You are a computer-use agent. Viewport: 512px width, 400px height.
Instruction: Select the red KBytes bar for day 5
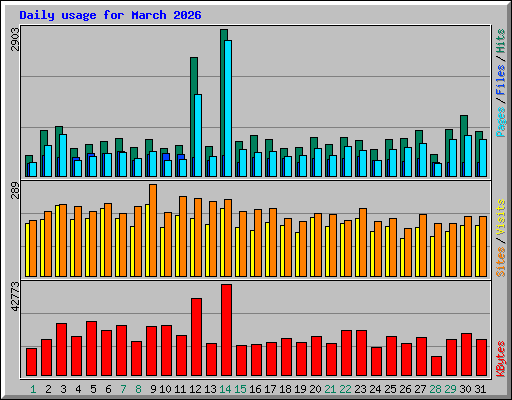click(x=91, y=349)
